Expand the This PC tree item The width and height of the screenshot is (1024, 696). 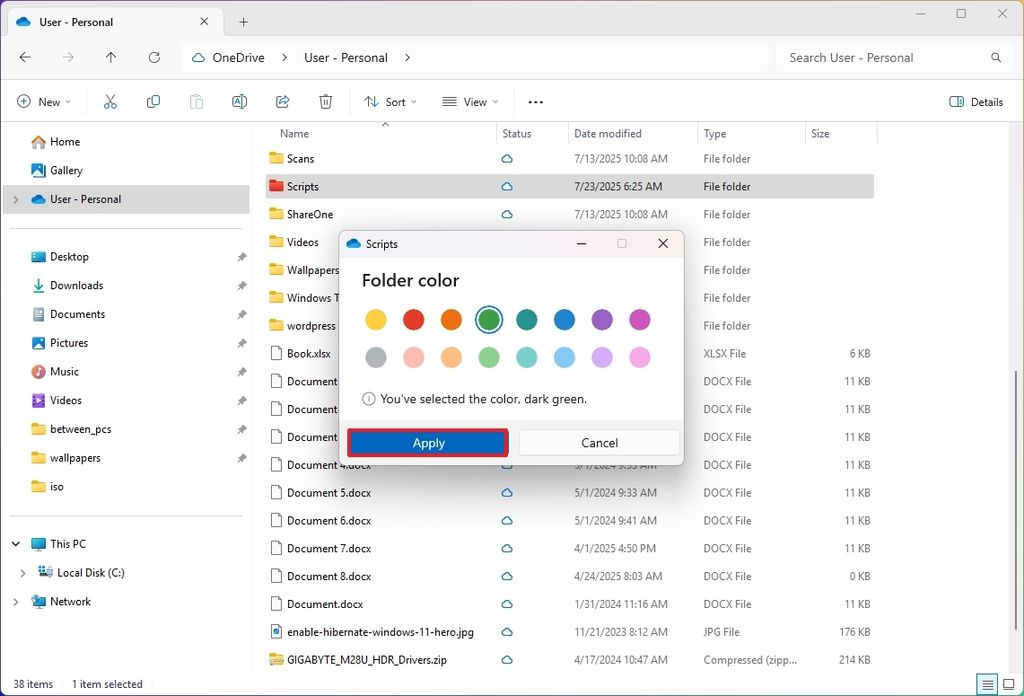click(14, 543)
